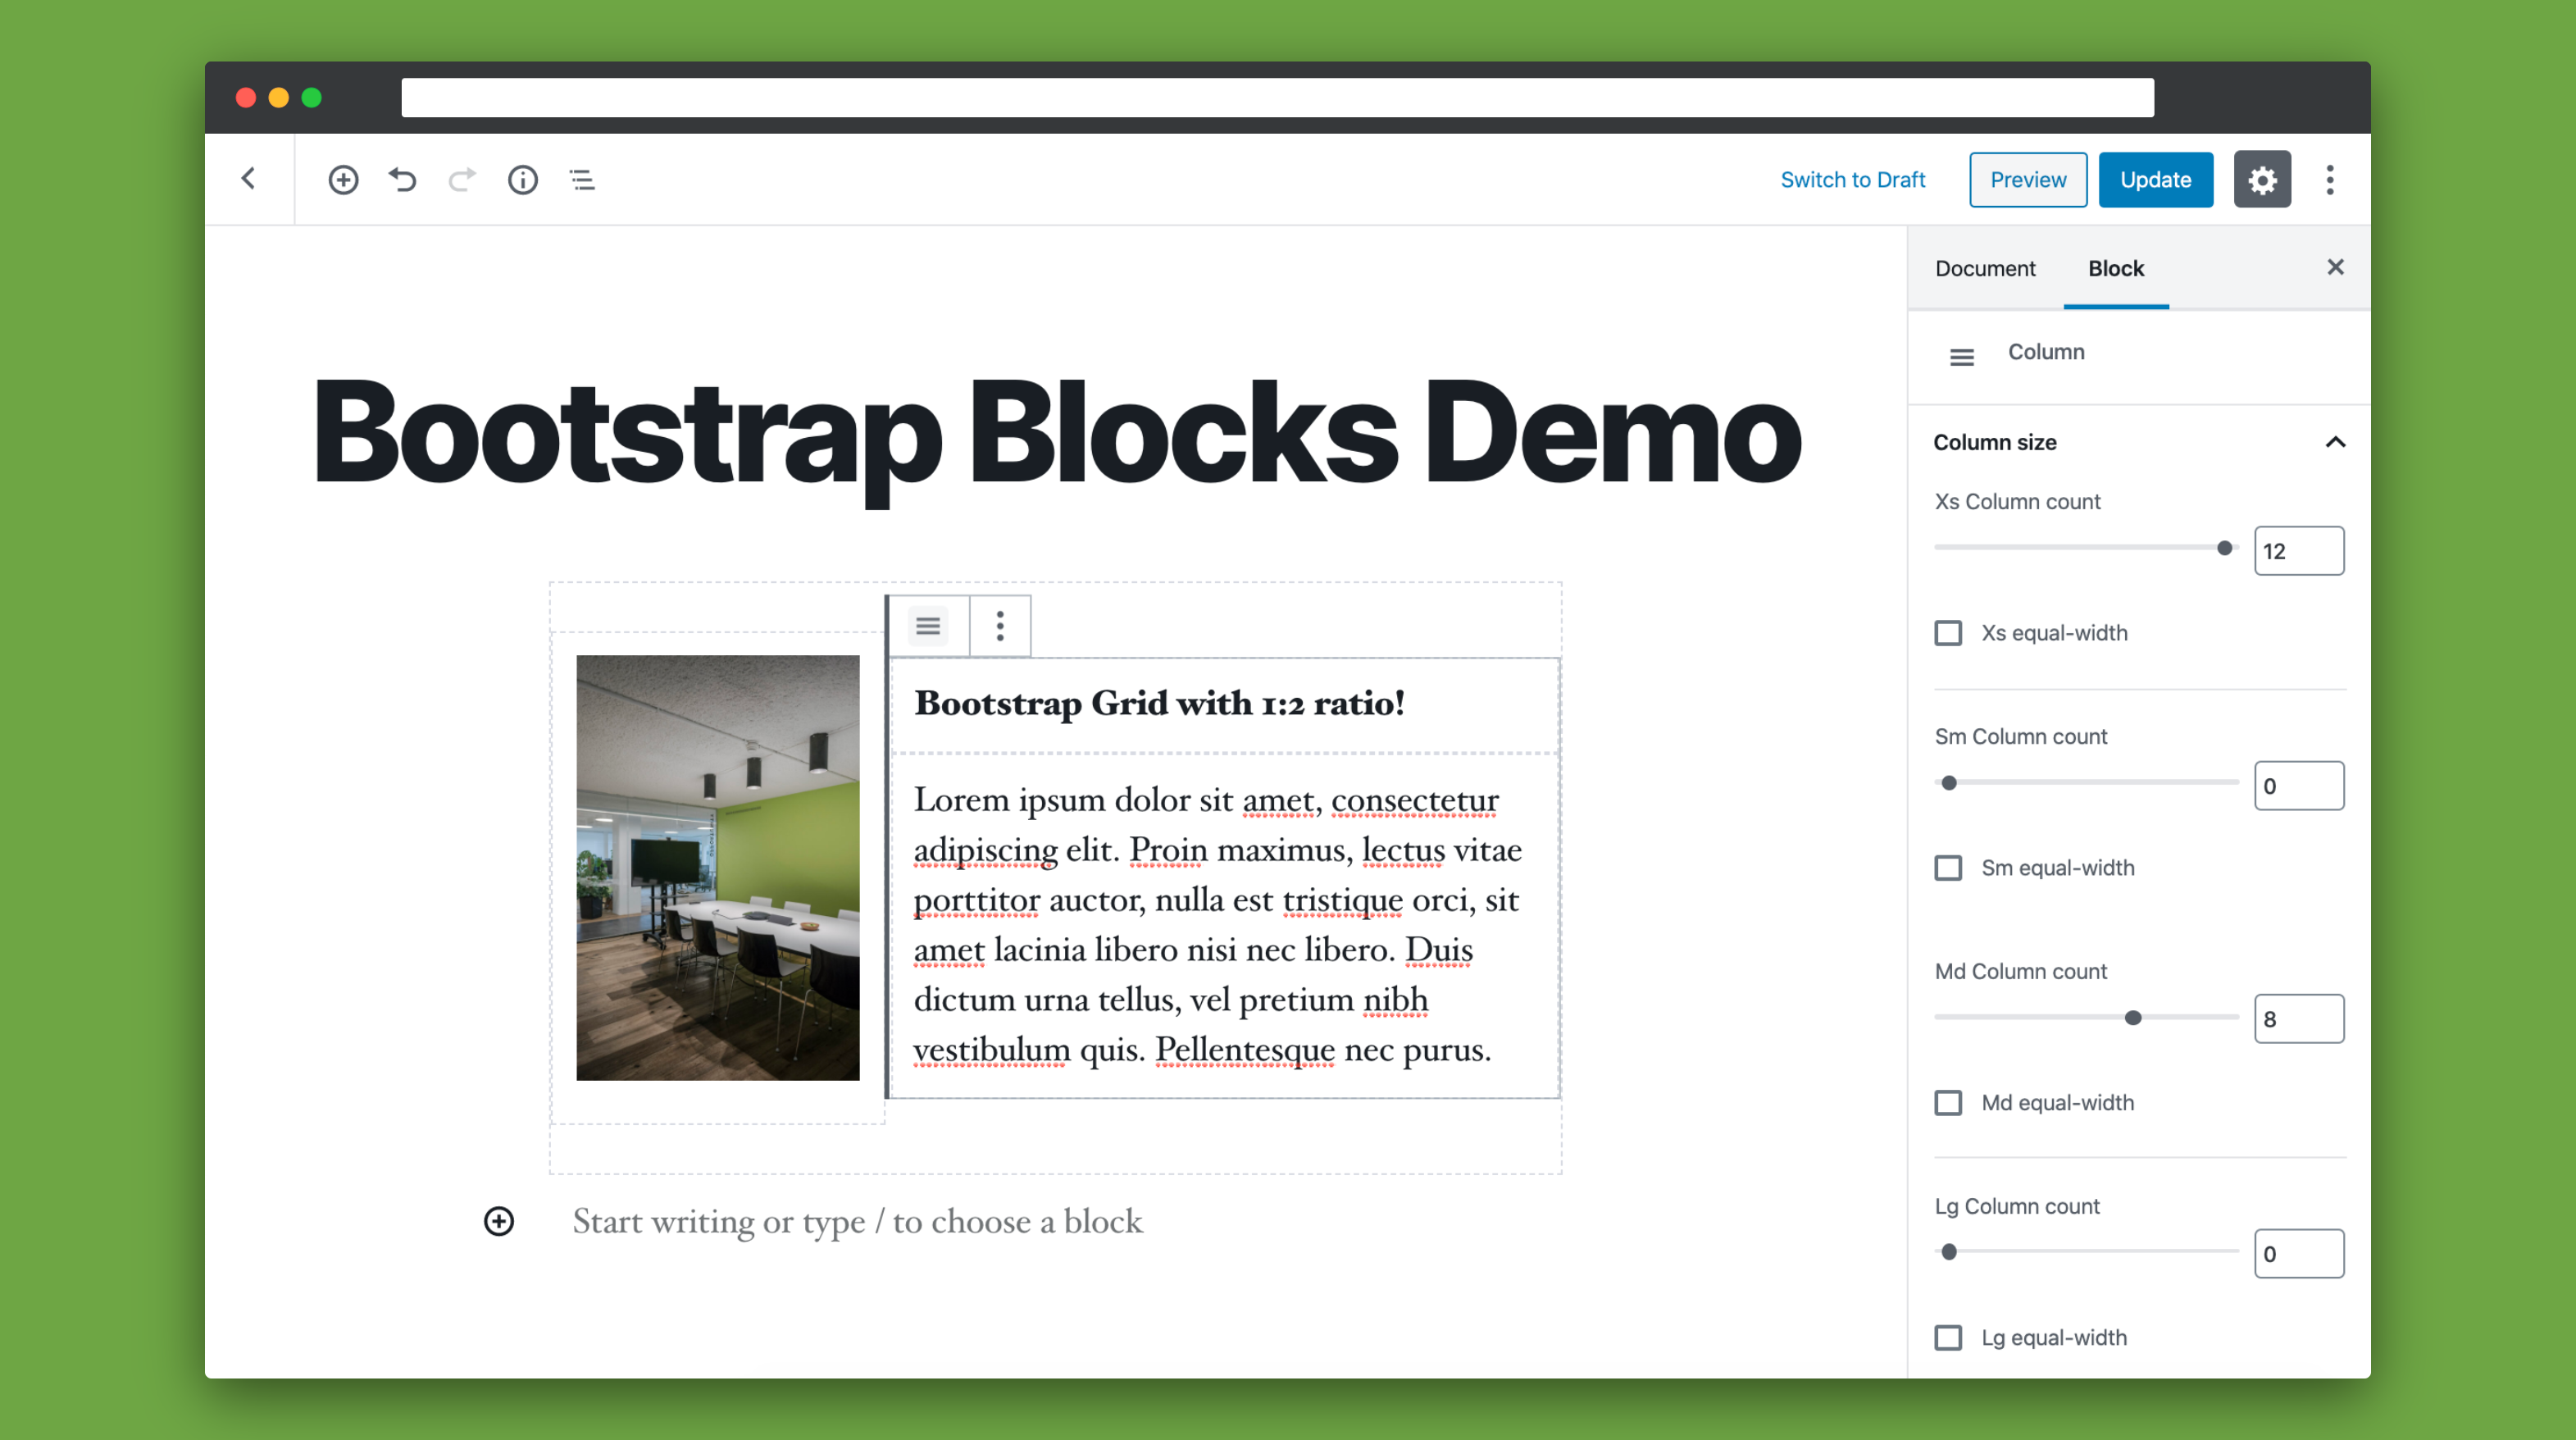Click the Column block type icon in sidebar
The image size is (2576, 1440).
[1962, 357]
